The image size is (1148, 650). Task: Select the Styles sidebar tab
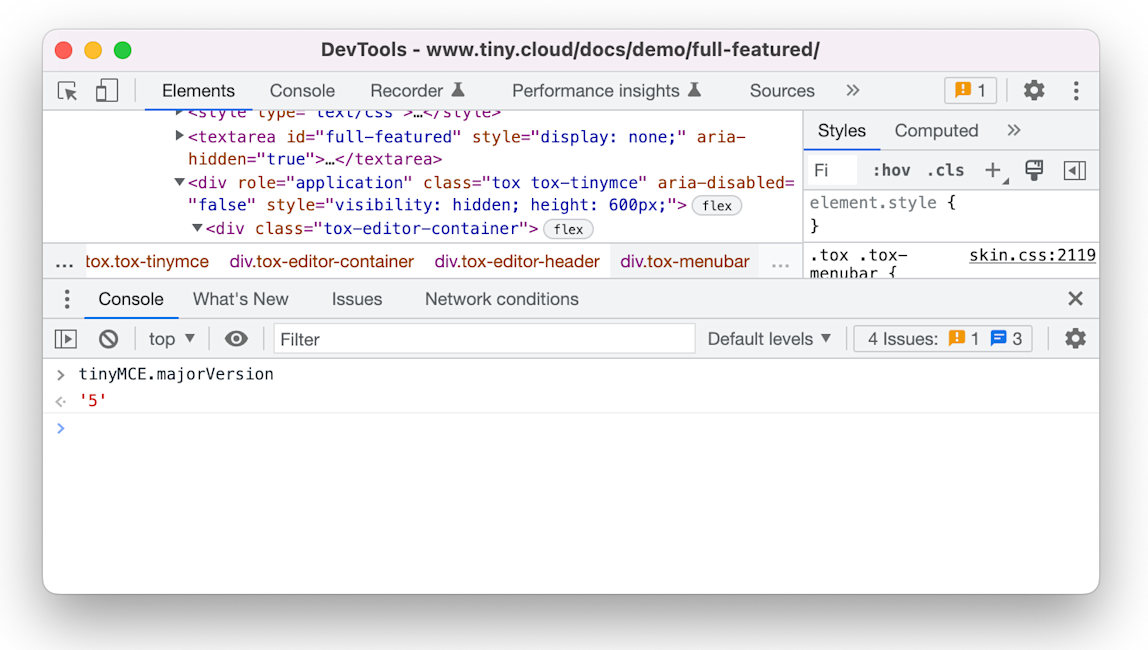coord(842,131)
